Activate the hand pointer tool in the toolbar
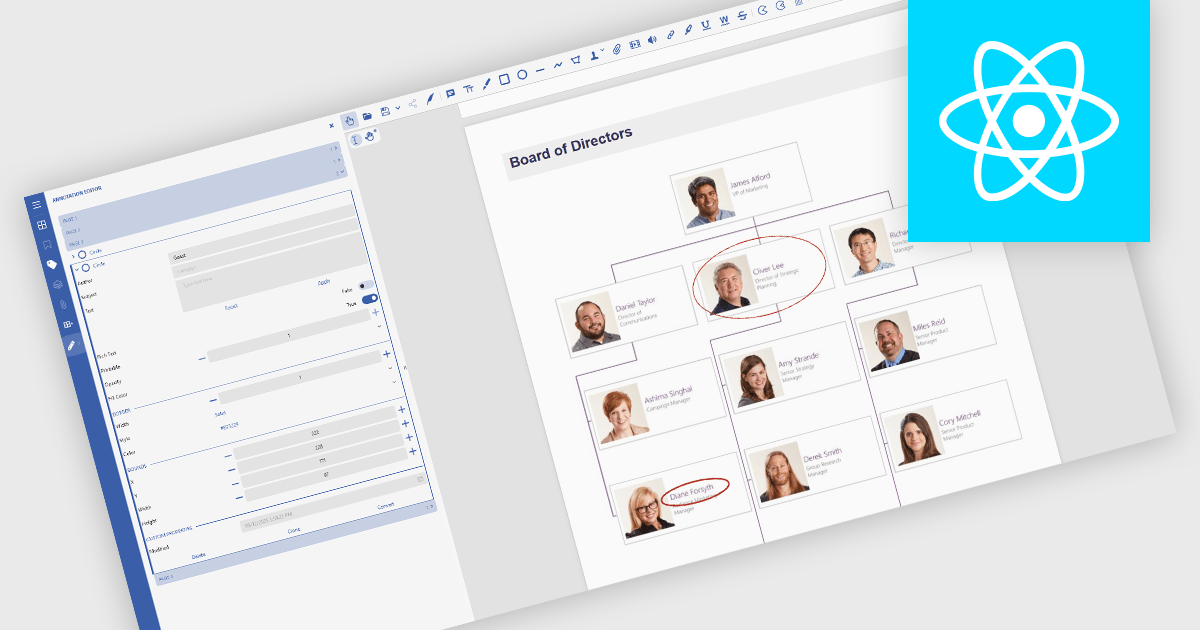 pos(350,120)
